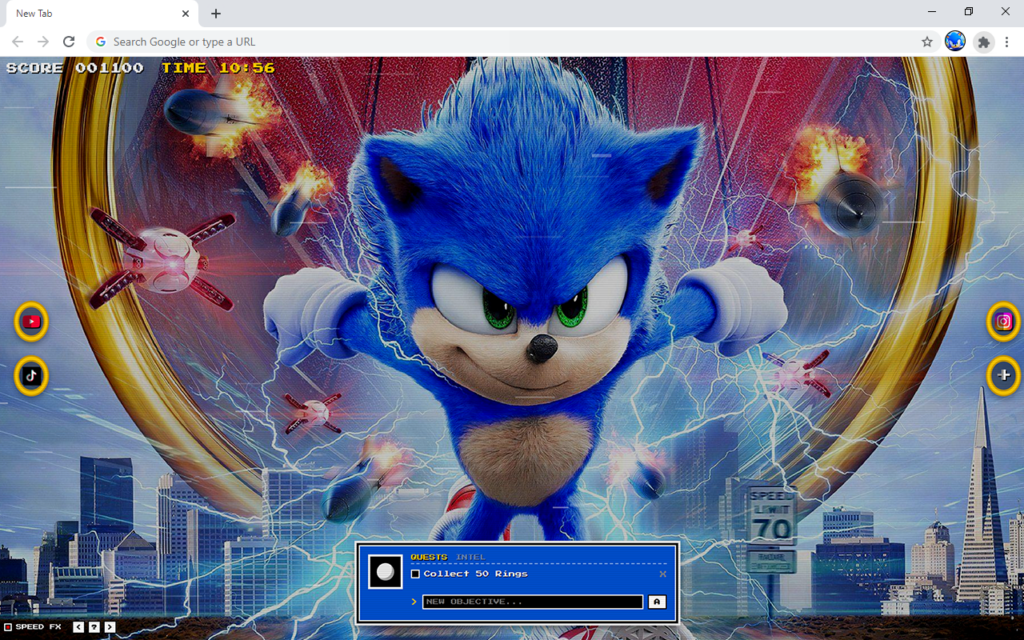Open the Chrome profile avatar

(955, 42)
